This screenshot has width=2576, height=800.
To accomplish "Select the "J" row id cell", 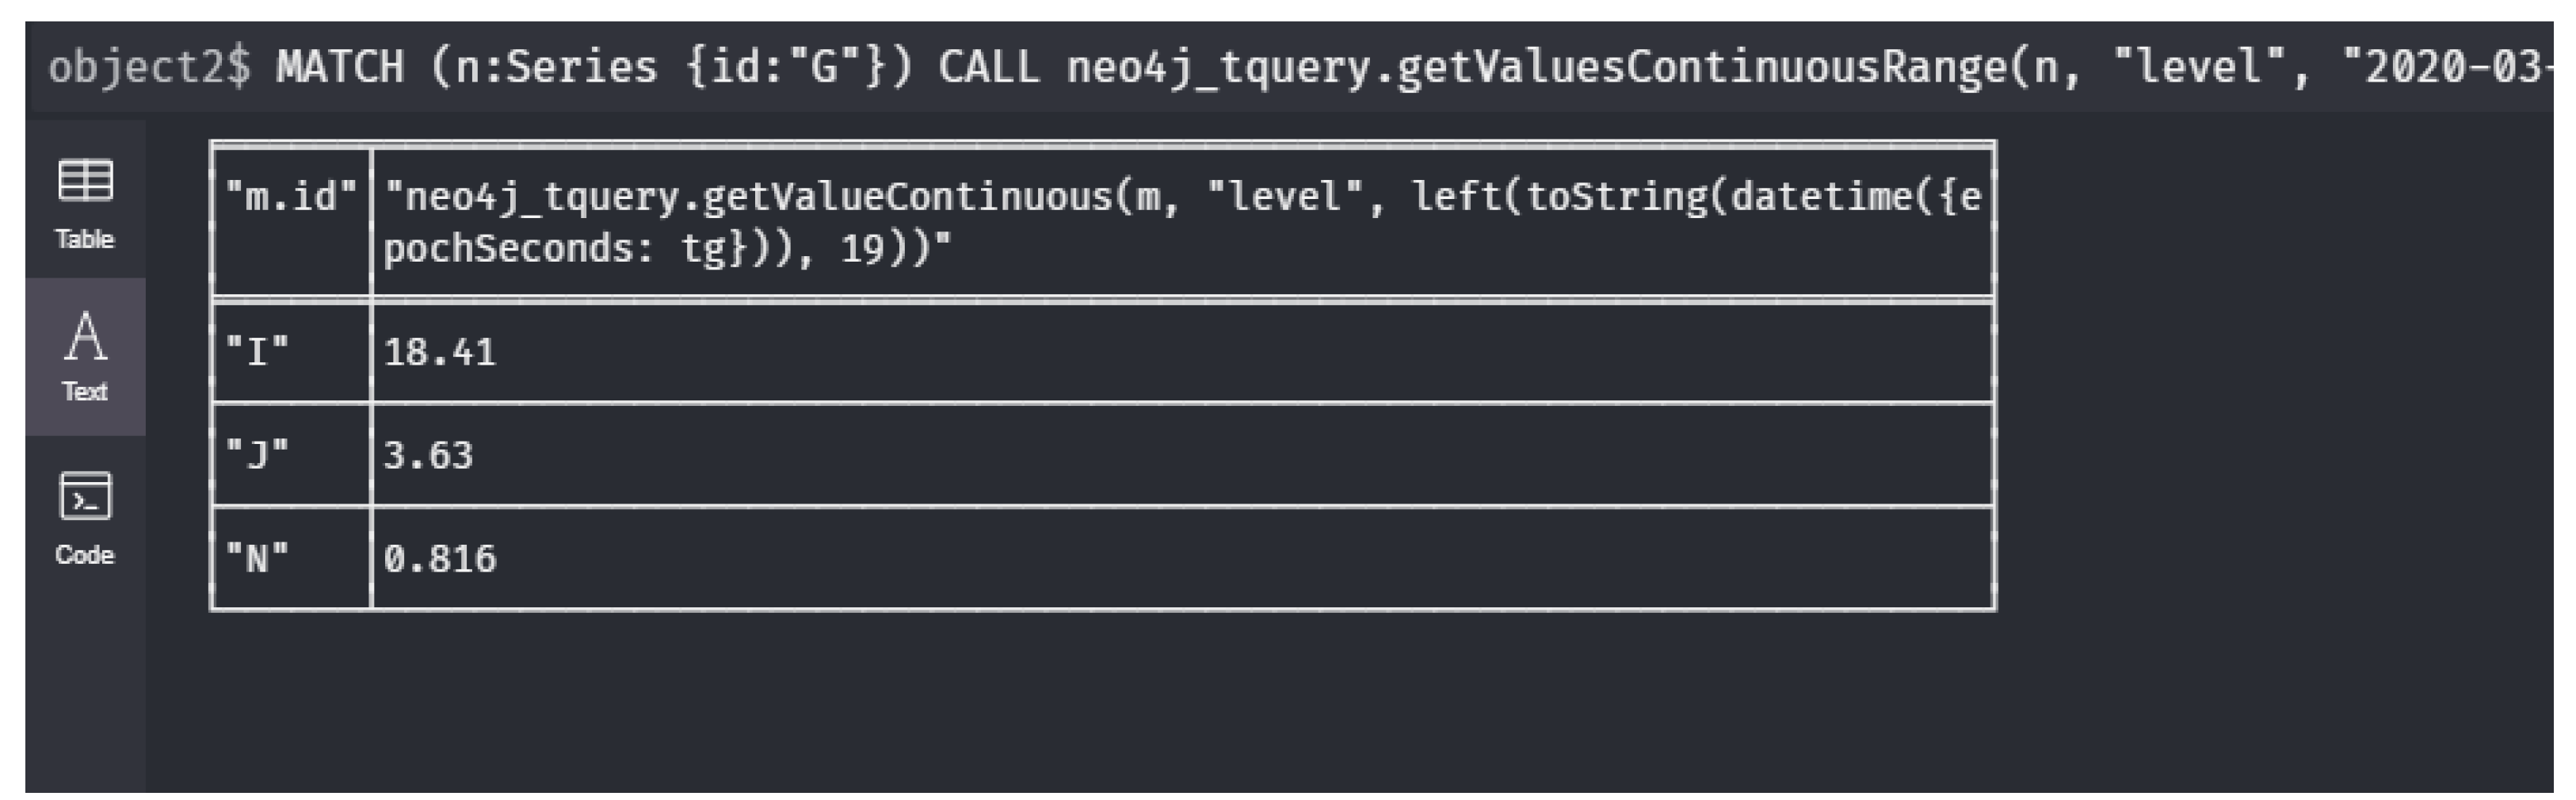I will point(258,455).
